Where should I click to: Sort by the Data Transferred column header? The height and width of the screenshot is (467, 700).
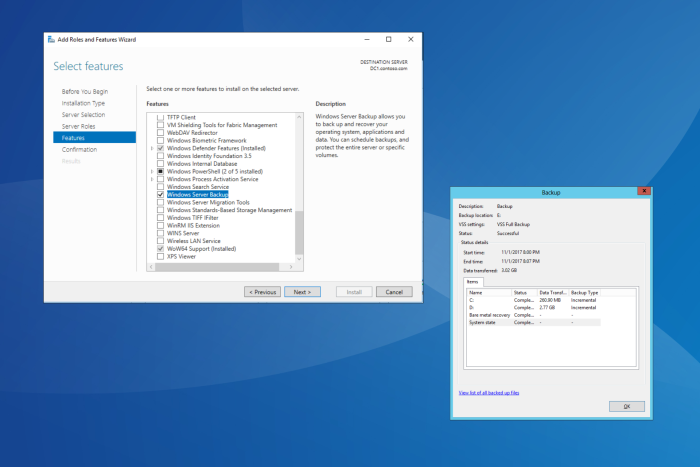553,292
